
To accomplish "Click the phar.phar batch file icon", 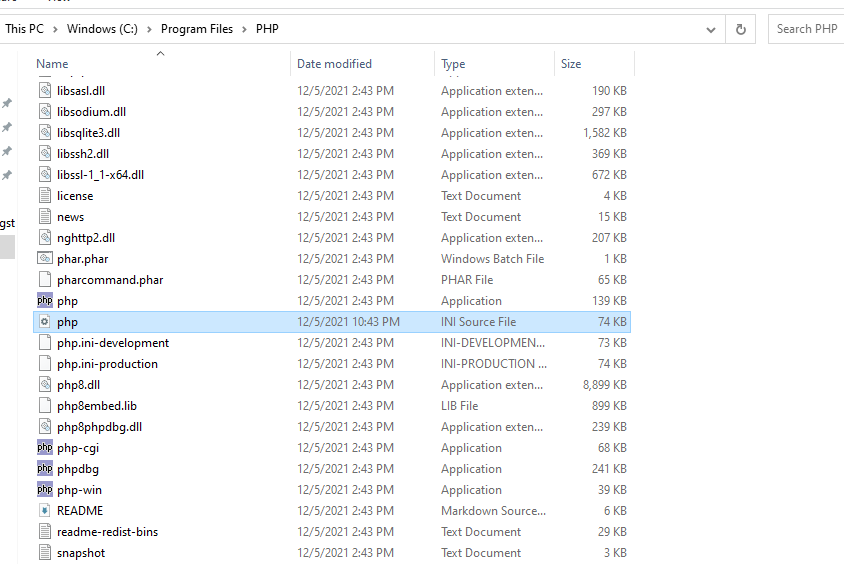I will [x=45, y=258].
